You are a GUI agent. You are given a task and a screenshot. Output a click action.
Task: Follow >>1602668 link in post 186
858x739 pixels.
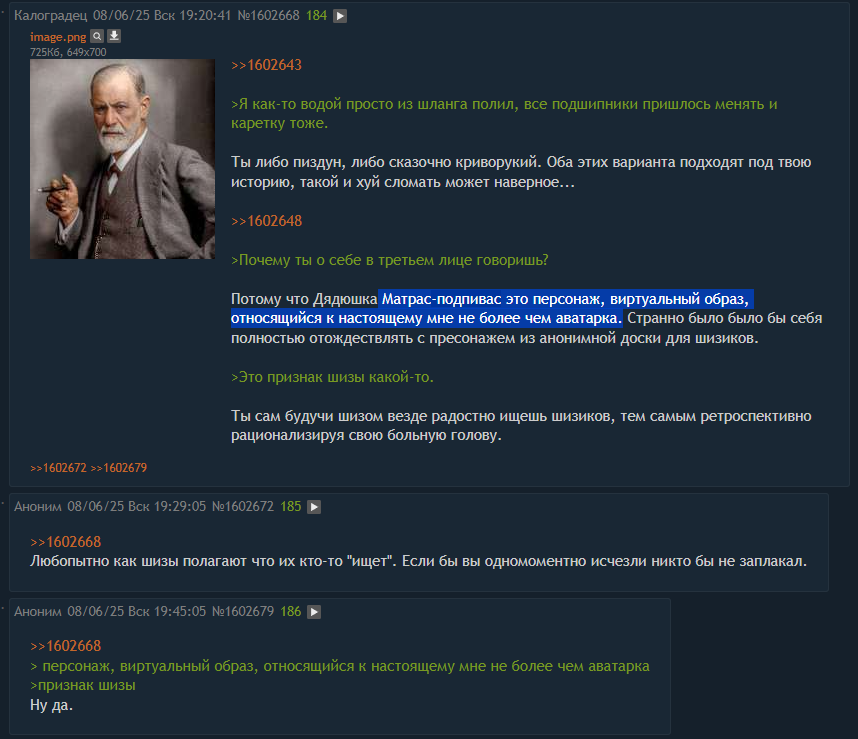click(x=66, y=646)
